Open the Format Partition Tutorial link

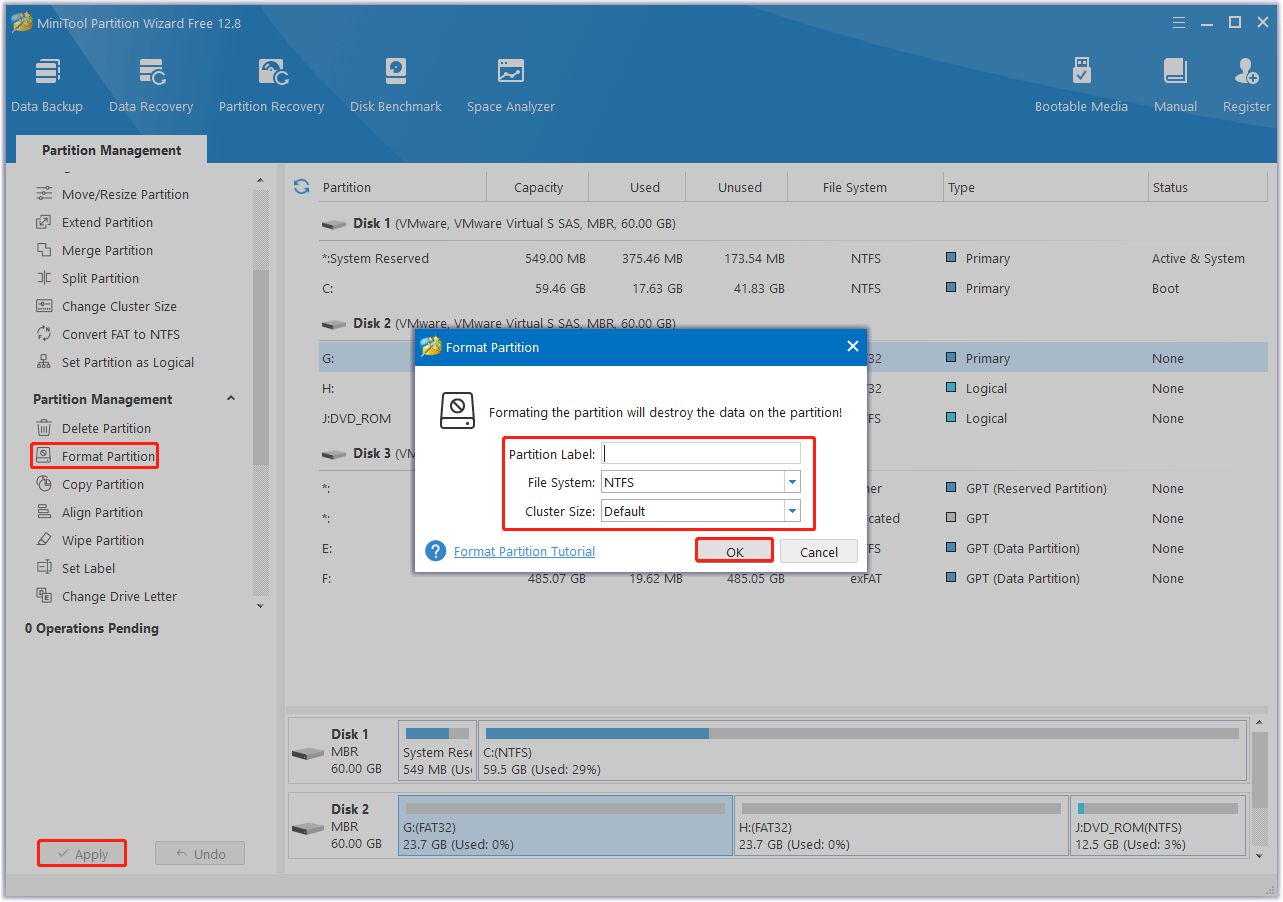click(524, 551)
